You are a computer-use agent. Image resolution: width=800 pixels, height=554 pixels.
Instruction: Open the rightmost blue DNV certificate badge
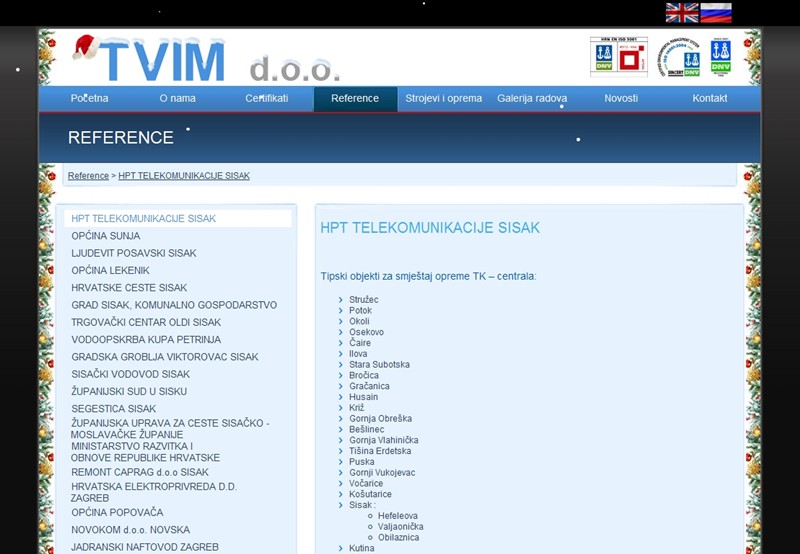(x=720, y=57)
